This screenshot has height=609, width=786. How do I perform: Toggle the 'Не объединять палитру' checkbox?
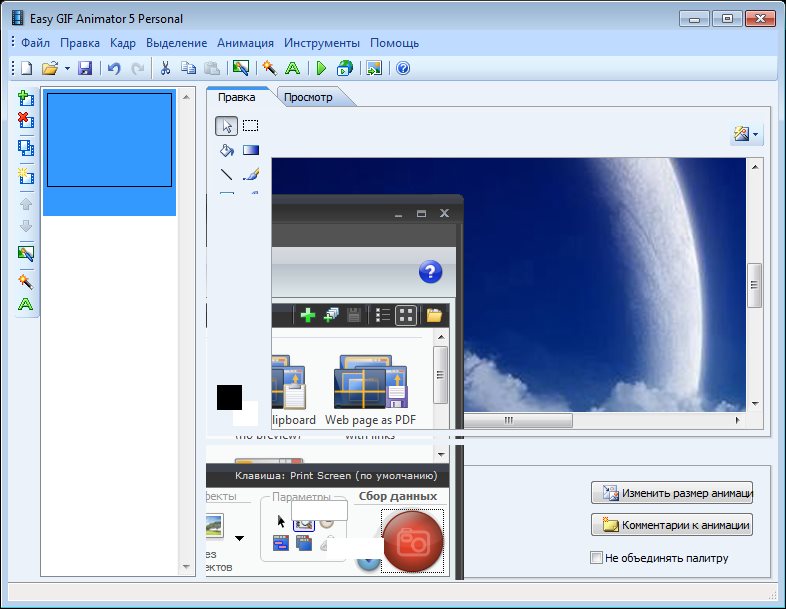tap(597, 558)
